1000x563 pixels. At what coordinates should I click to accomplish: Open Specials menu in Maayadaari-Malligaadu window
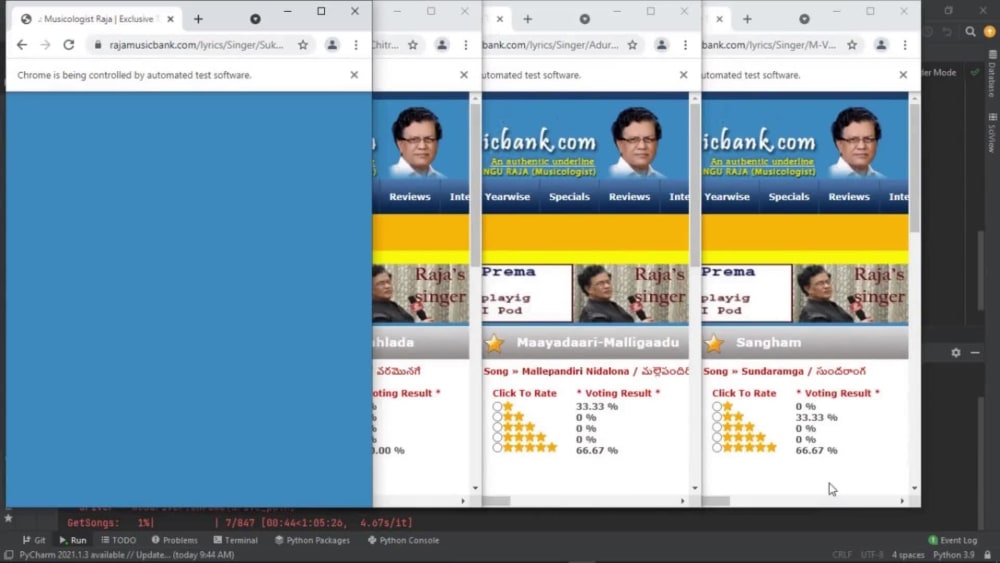click(569, 196)
